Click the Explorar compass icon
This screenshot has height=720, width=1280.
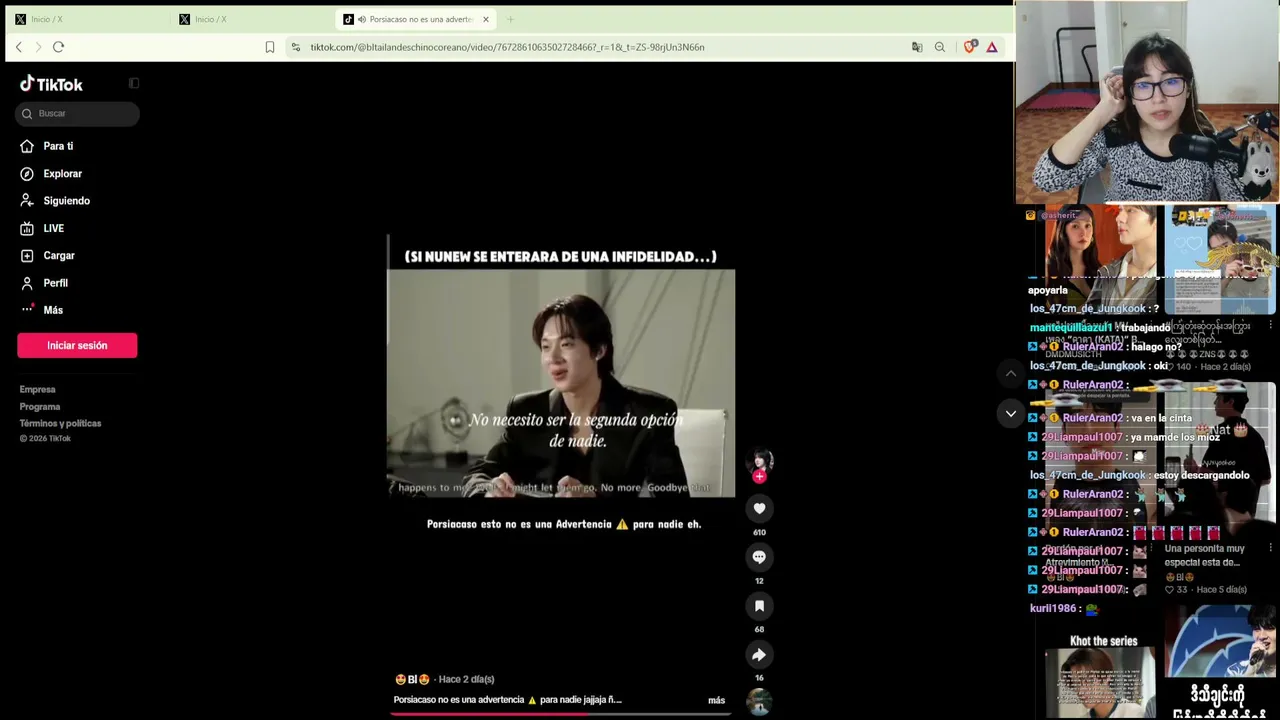[x=27, y=174]
